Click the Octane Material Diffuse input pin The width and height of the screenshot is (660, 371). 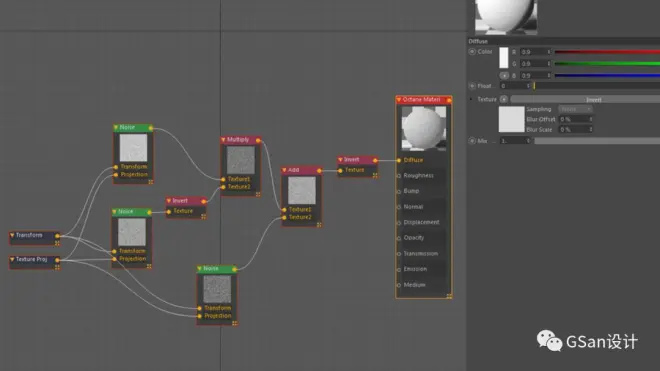[x=399, y=160]
